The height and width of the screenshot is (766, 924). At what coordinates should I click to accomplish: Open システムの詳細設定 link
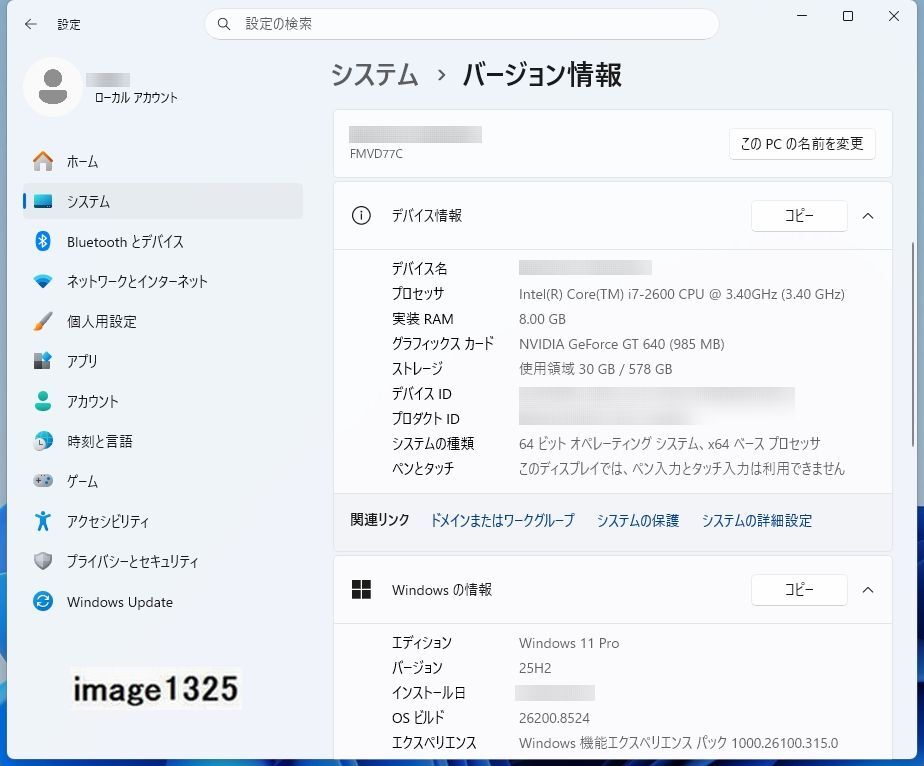point(757,520)
